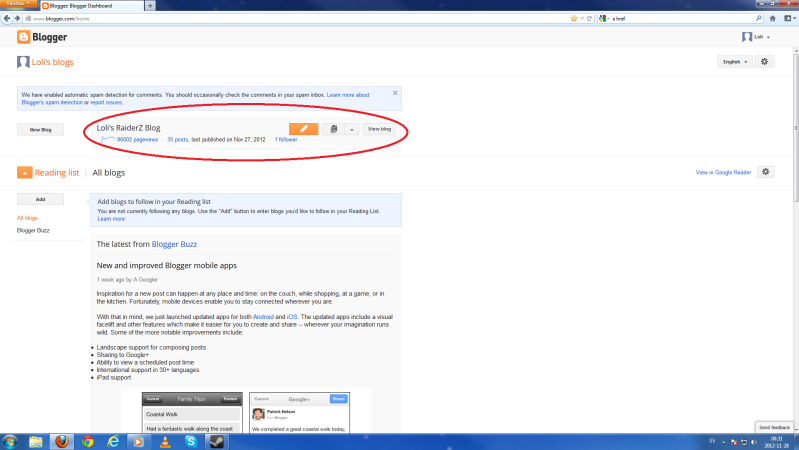
Task: Expand the blog options dropdown arrow
Action: point(352,129)
